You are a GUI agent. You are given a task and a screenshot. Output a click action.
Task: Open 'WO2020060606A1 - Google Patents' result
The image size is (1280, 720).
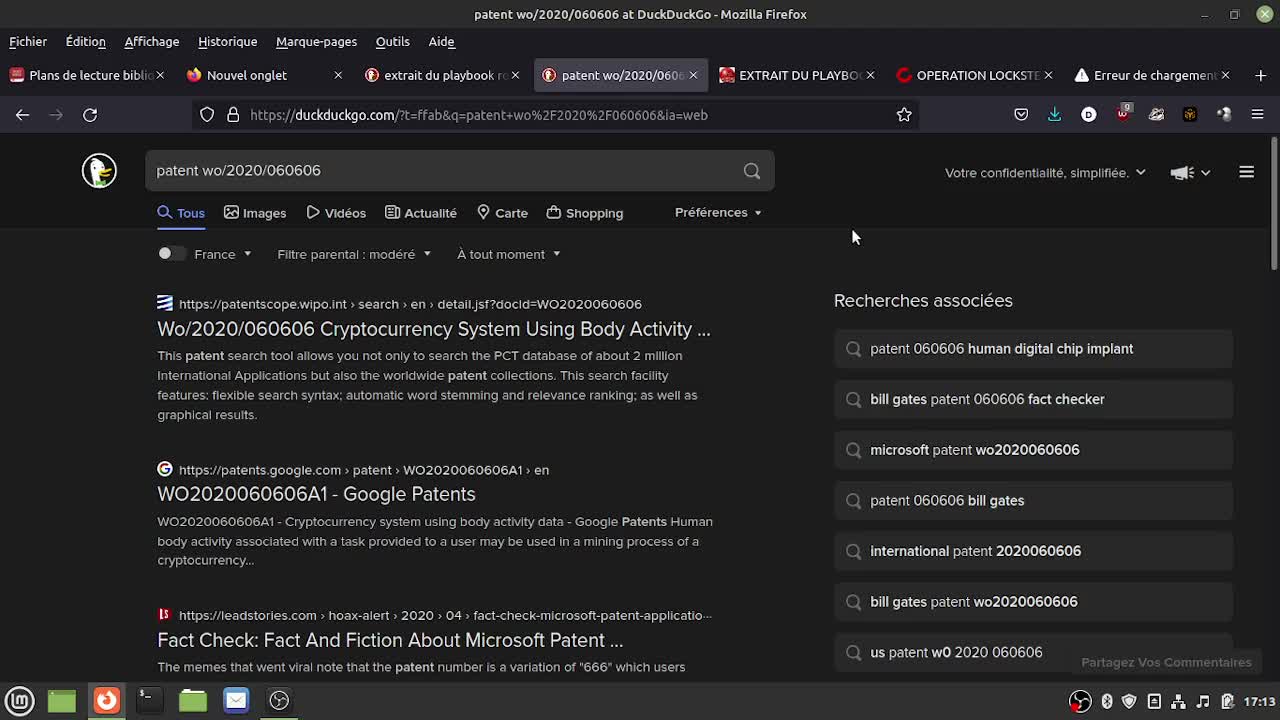pos(316,494)
